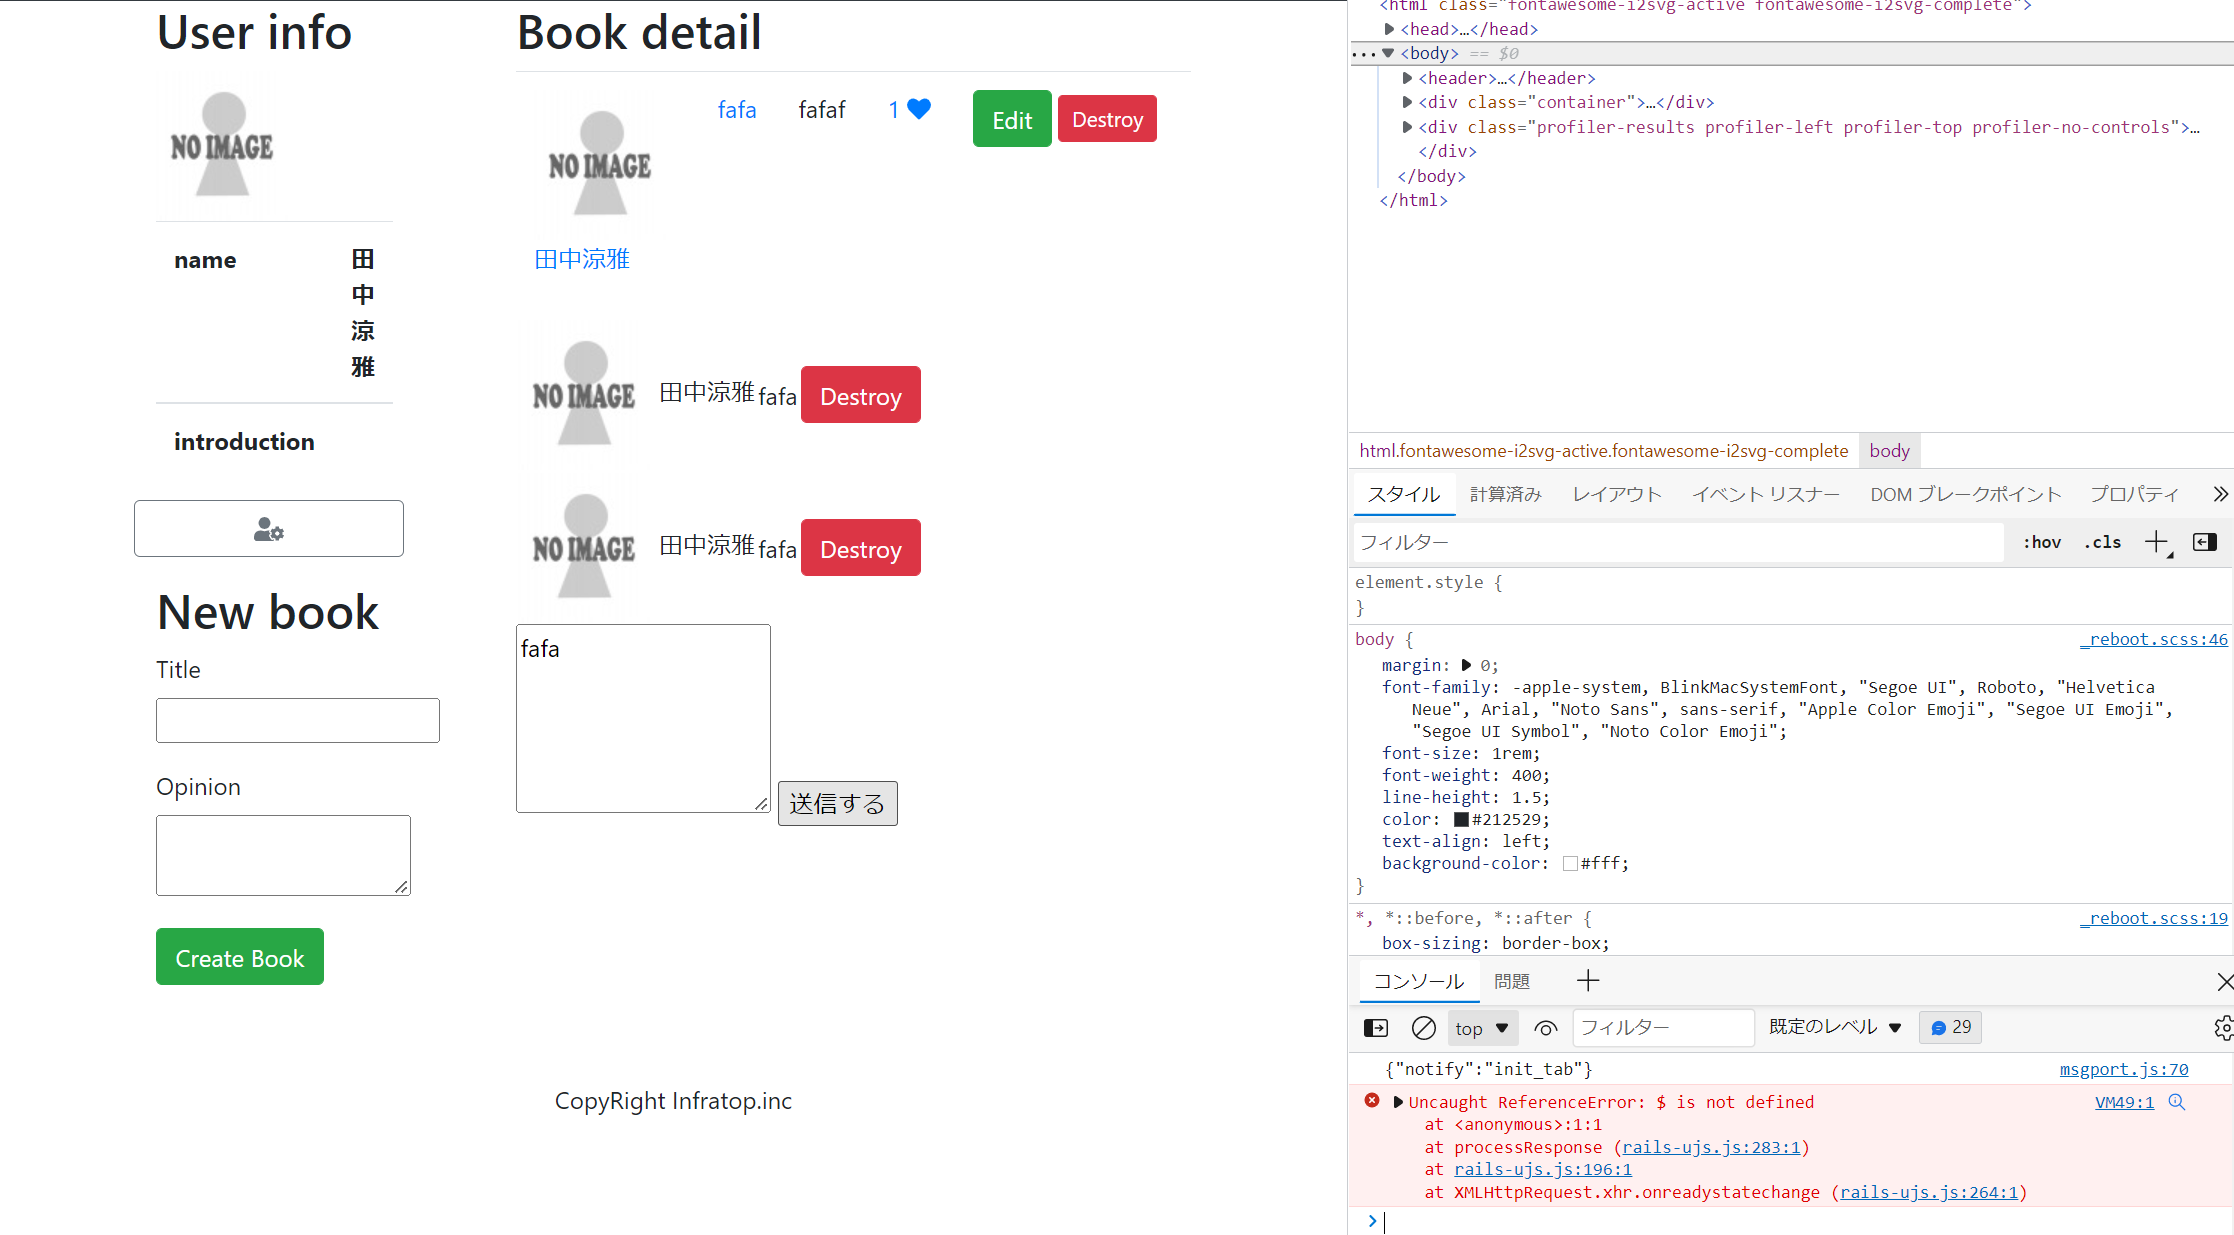
Task: Focus the Opinion textarea
Action: point(283,855)
